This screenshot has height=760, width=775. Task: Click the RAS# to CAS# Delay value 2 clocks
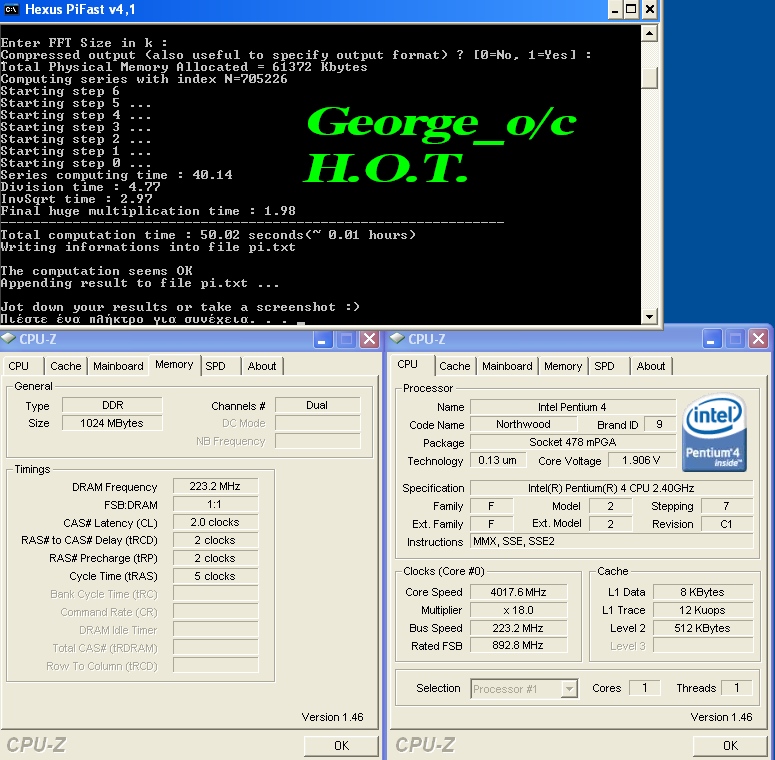(x=215, y=540)
